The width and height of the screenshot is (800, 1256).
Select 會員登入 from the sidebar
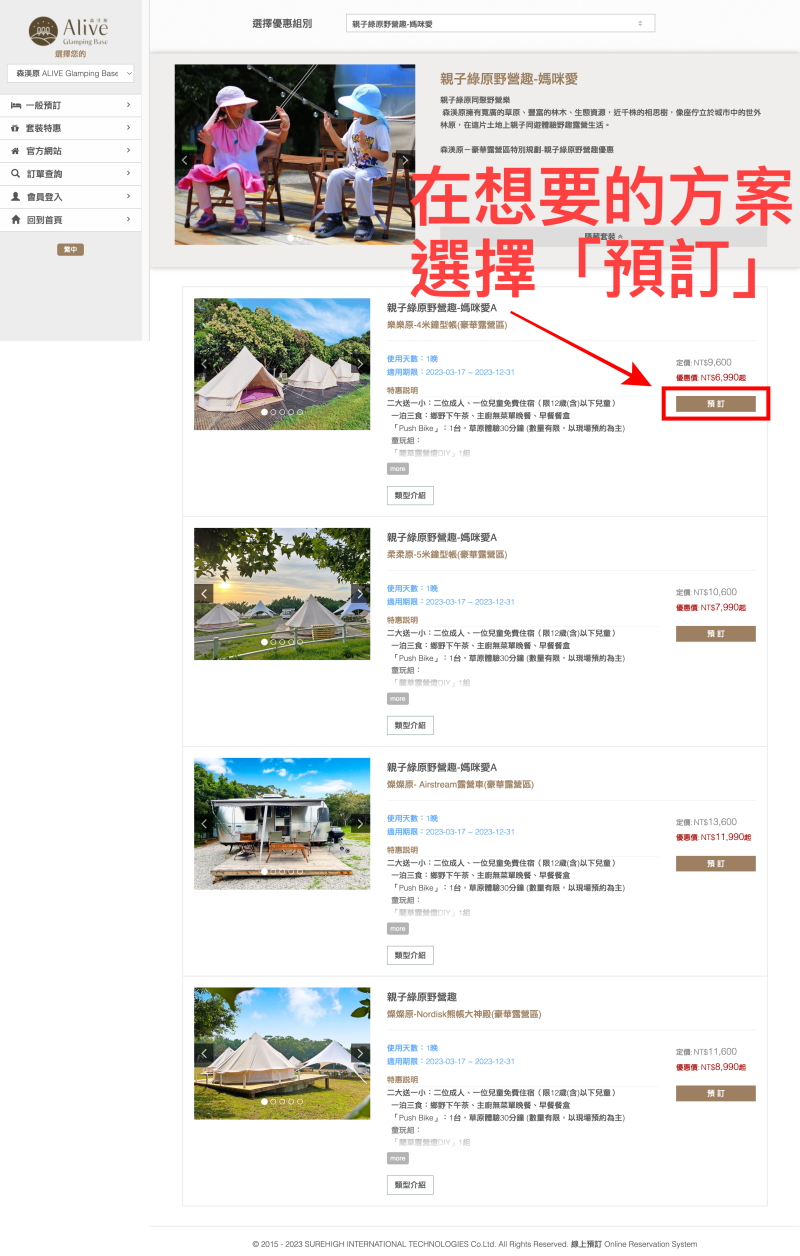[x=70, y=197]
